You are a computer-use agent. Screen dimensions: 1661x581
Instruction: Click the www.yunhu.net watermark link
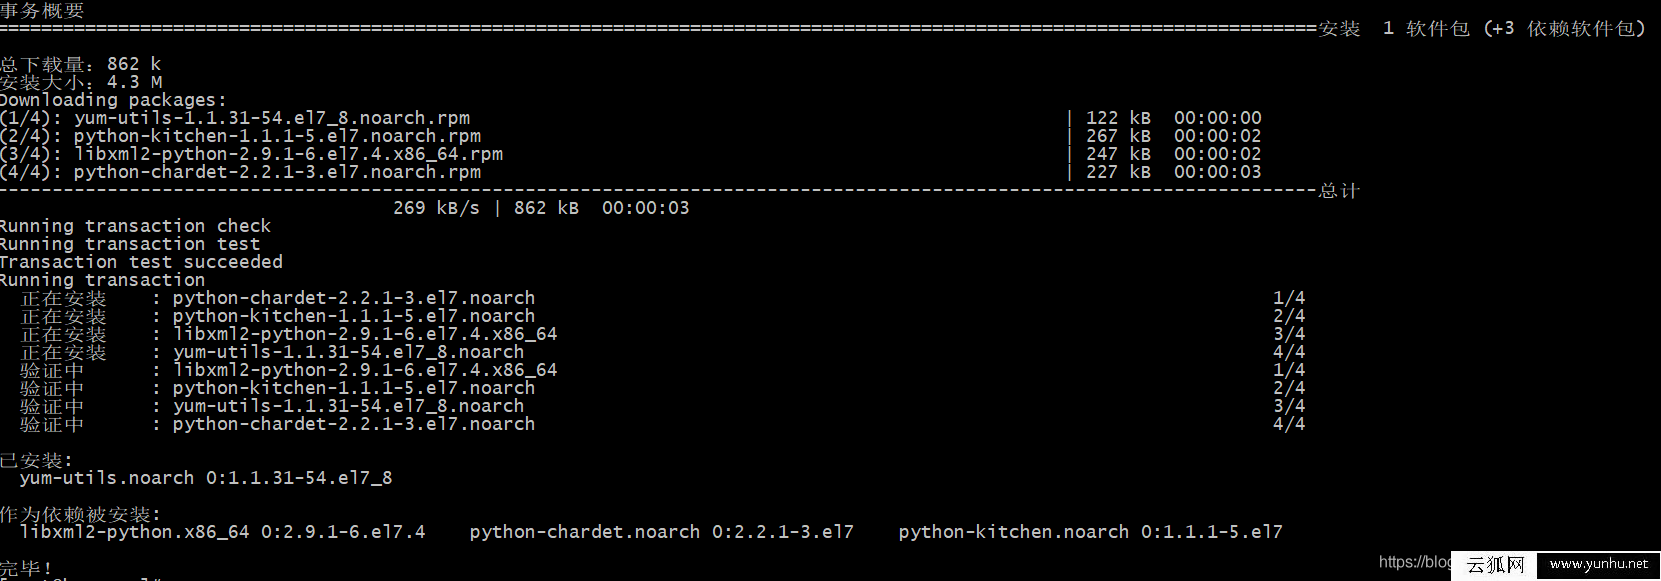pos(1598,565)
